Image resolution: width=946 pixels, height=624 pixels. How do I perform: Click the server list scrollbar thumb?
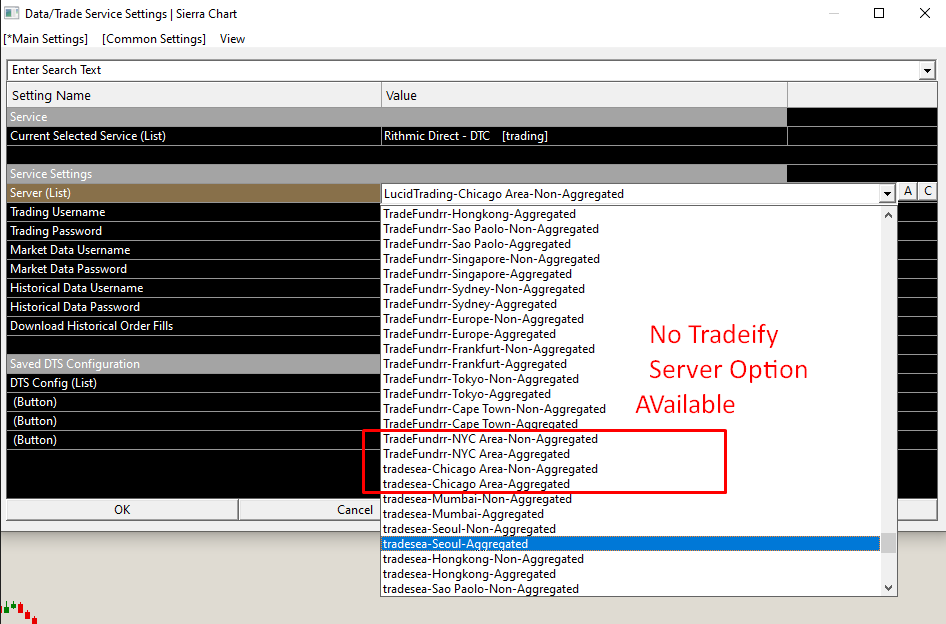pos(888,543)
